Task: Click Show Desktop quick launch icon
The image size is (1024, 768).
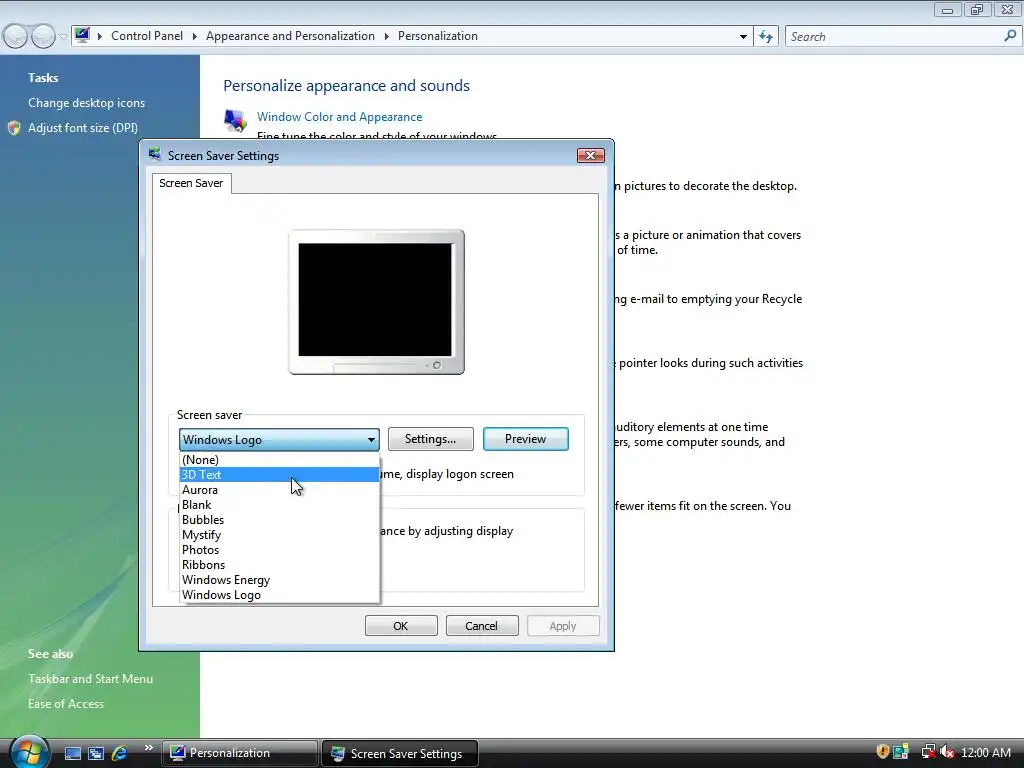Action: [x=72, y=753]
